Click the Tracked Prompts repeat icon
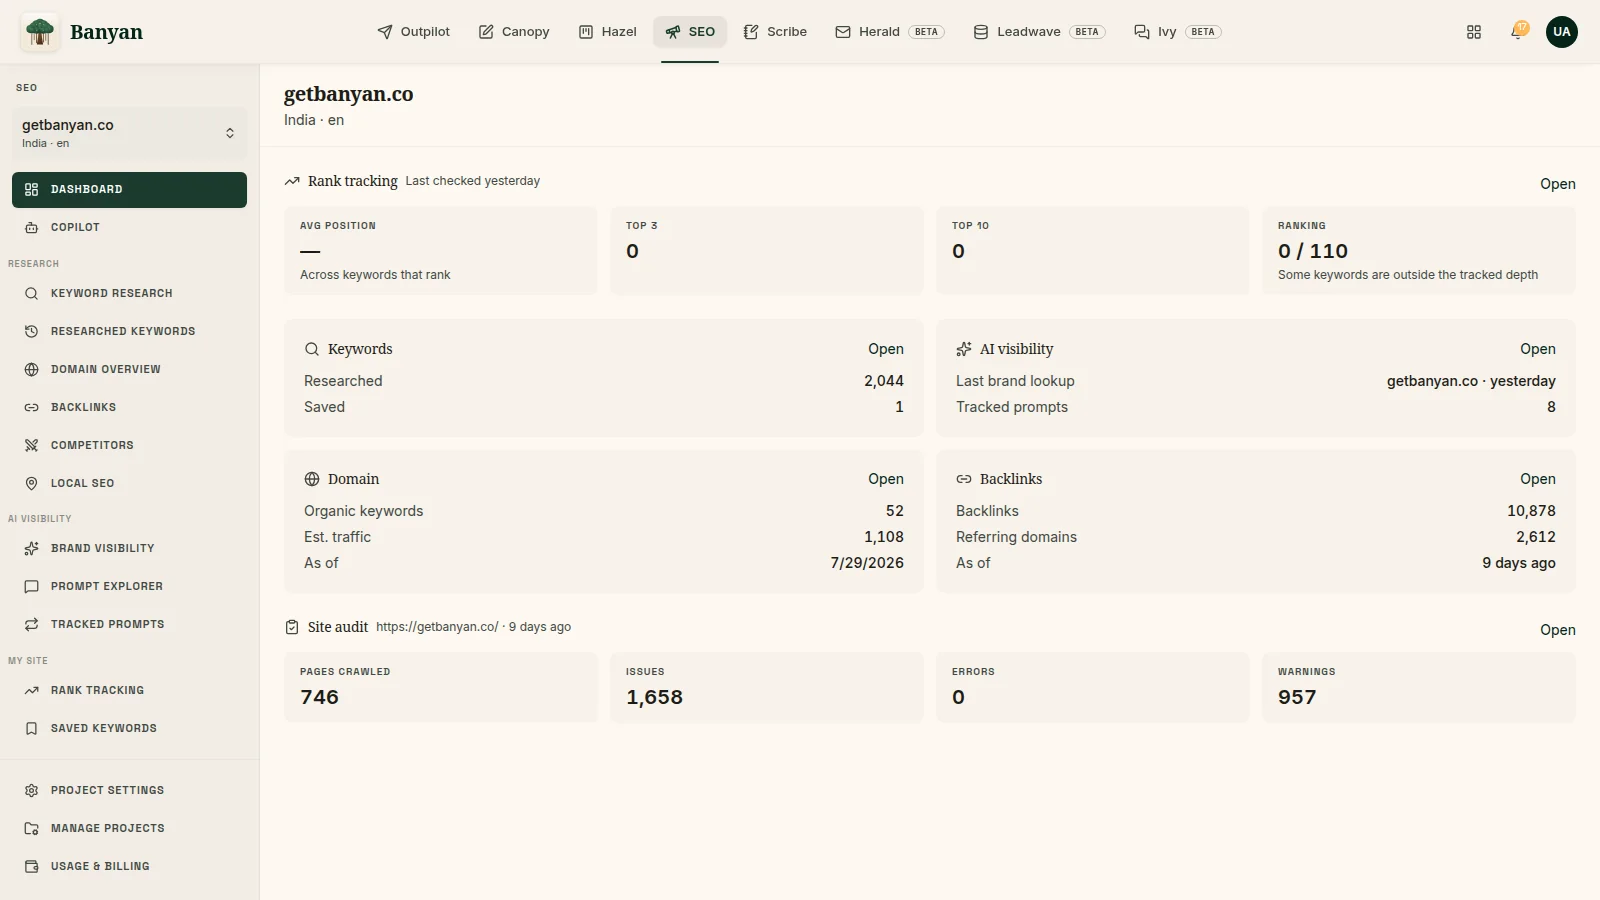The image size is (1600, 900). pos(31,624)
